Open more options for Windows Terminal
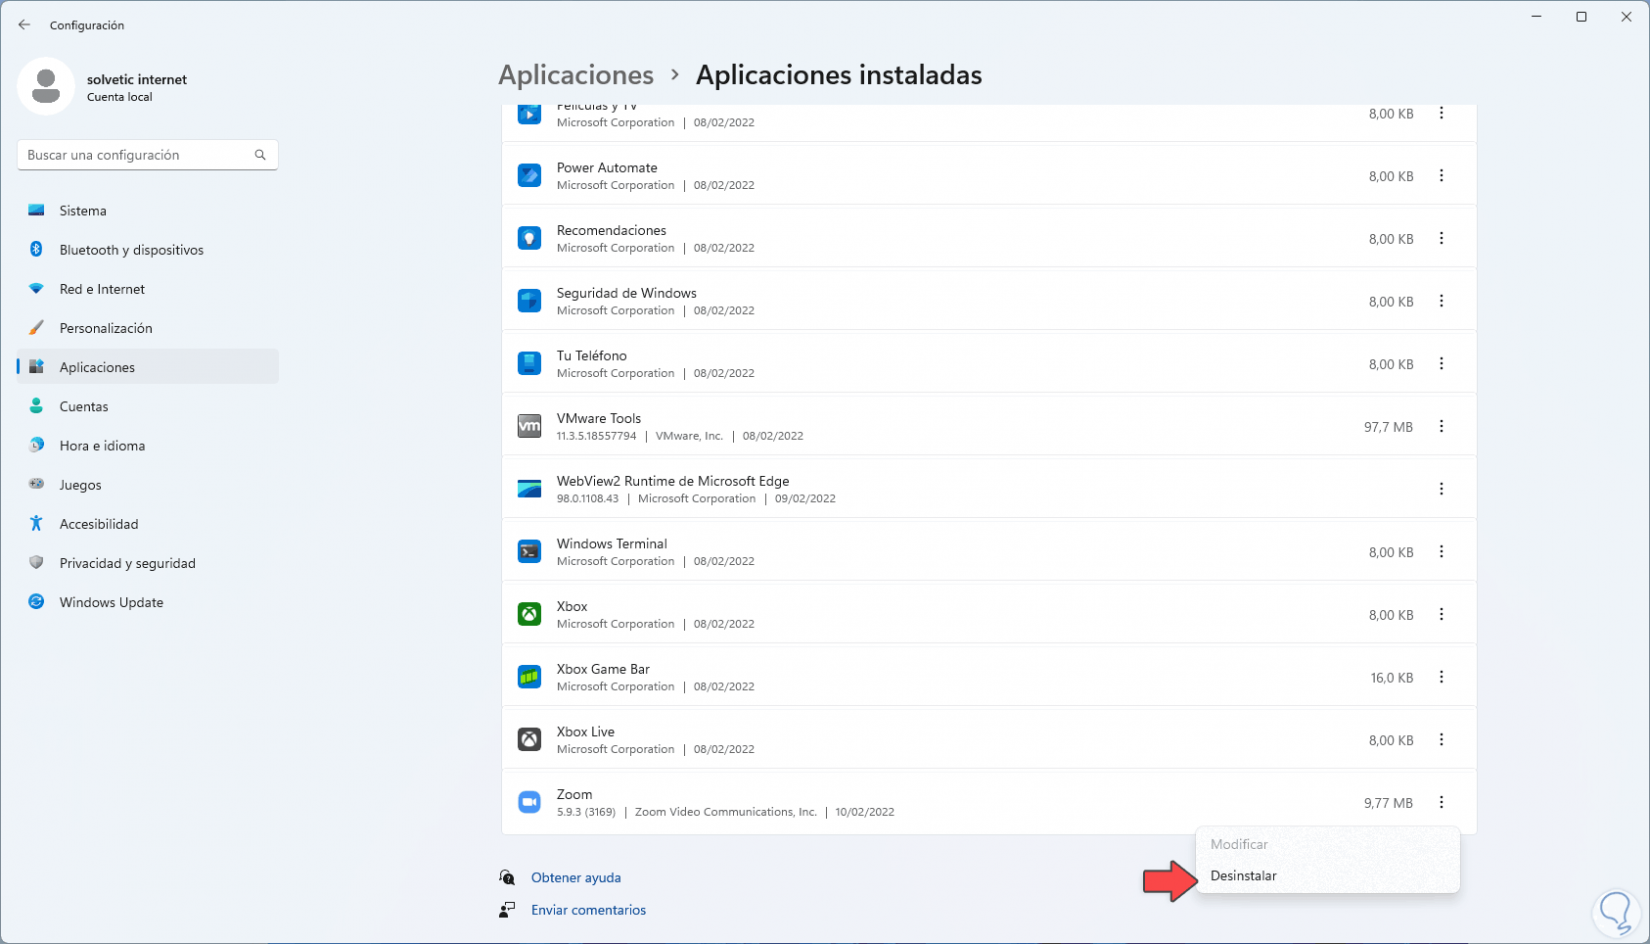 pos(1441,552)
